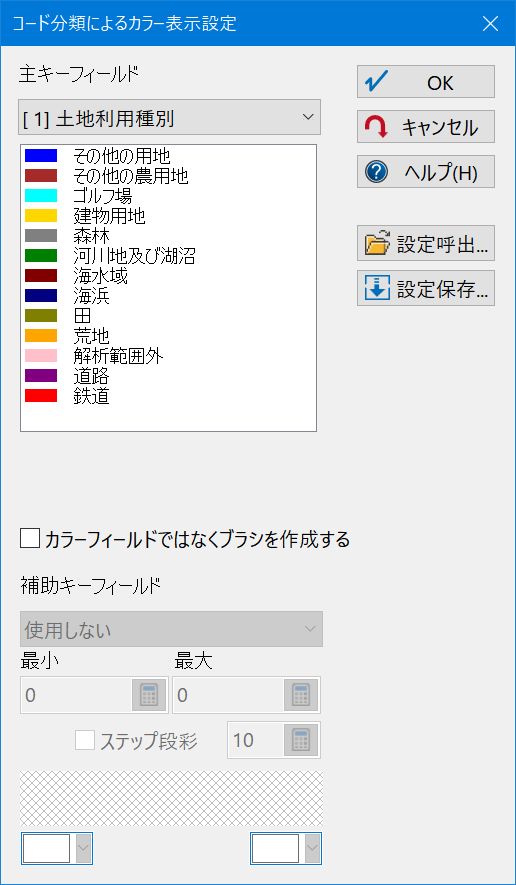Toggle the ステップ段彩 checkbox
516x885 pixels.
(x=85, y=740)
